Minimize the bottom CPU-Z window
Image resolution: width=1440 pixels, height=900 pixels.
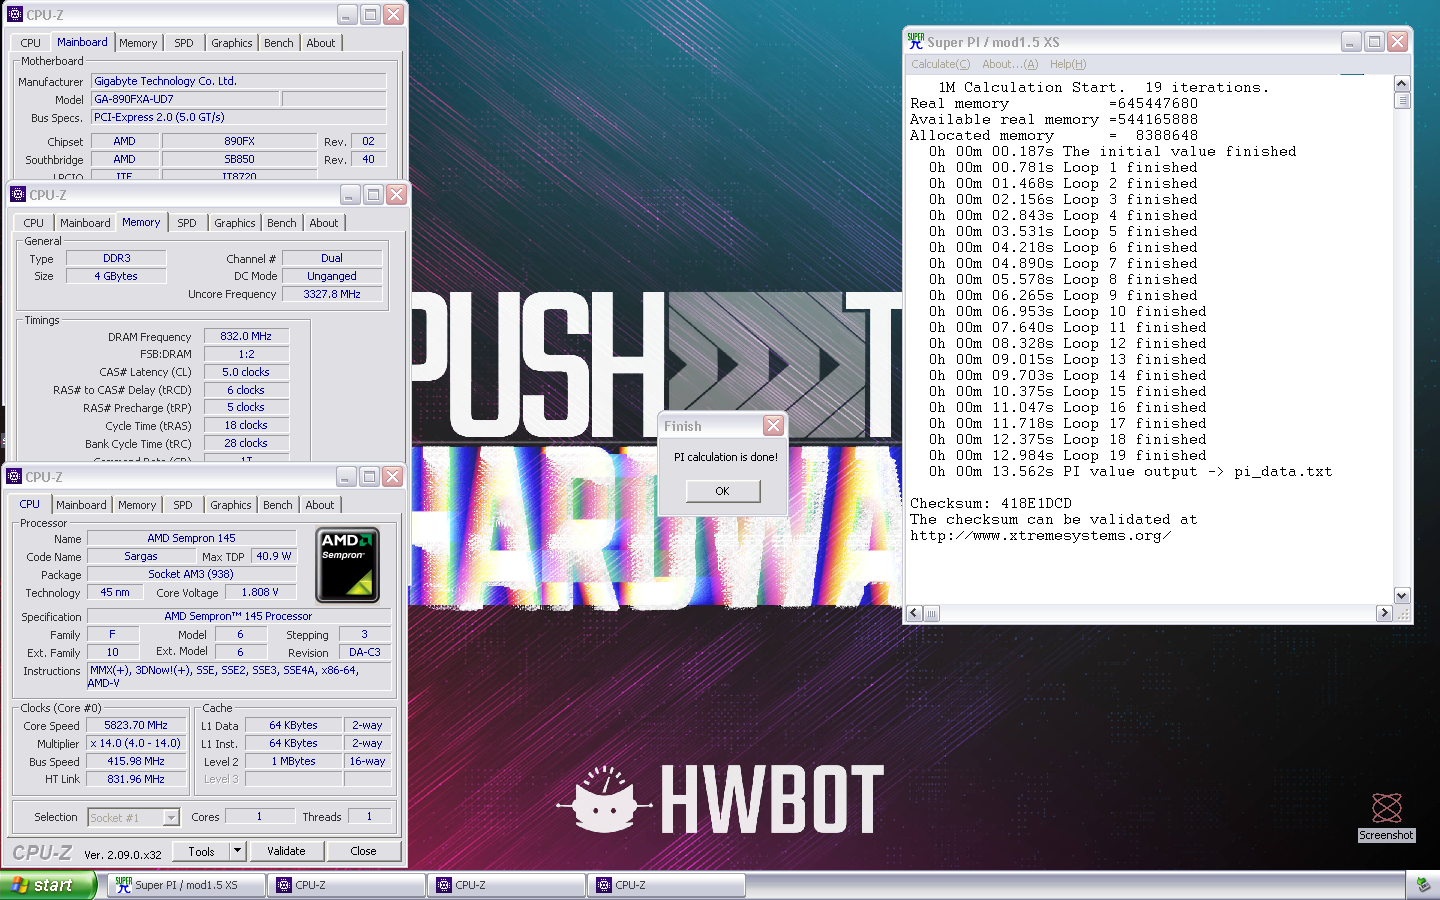[x=346, y=476]
